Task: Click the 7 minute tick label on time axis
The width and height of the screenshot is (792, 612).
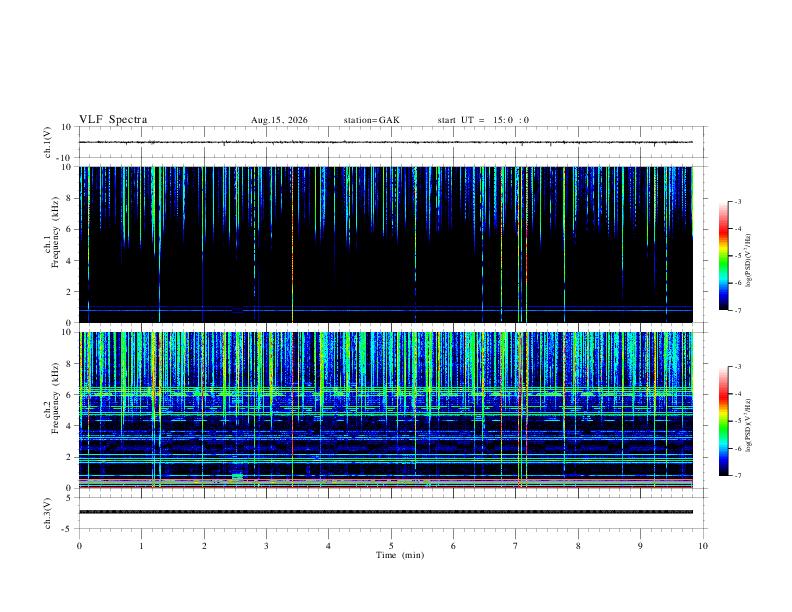Action: pos(516,546)
